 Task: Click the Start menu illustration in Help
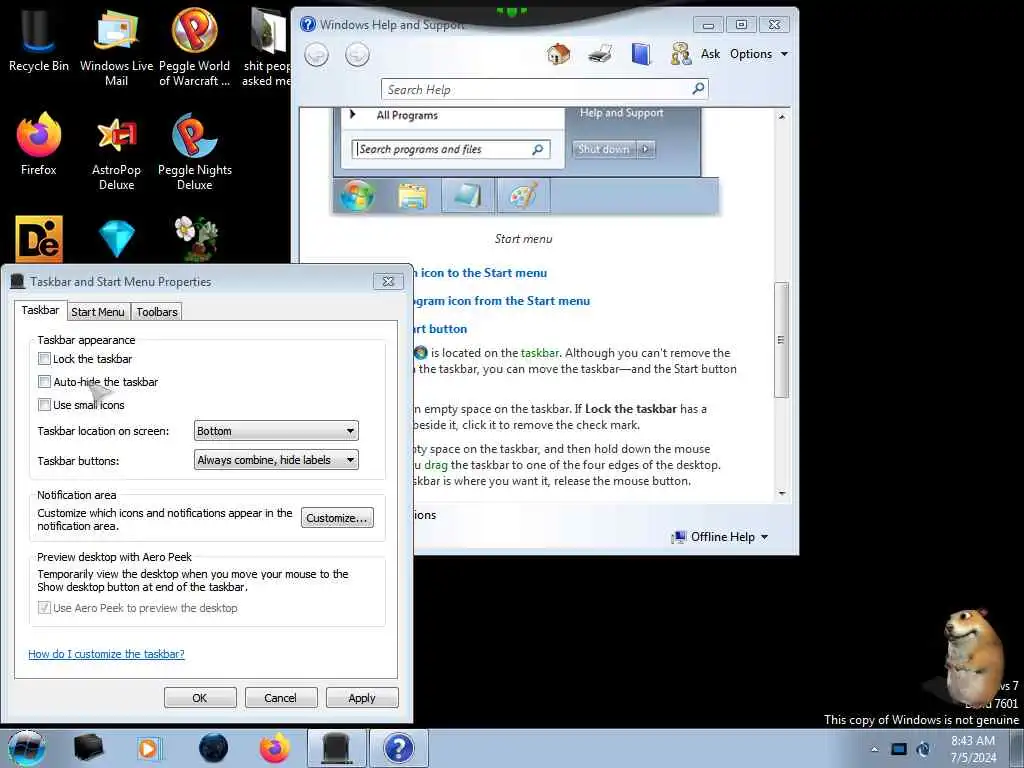[526, 162]
